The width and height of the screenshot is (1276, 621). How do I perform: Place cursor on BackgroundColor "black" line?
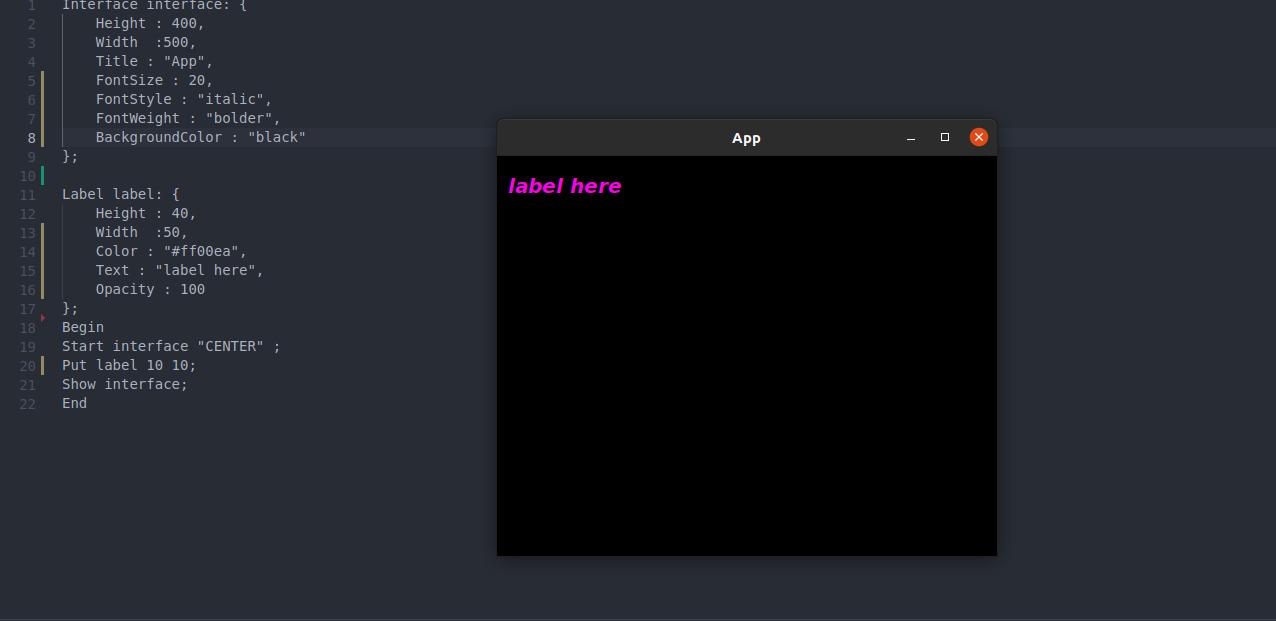pos(201,137)
